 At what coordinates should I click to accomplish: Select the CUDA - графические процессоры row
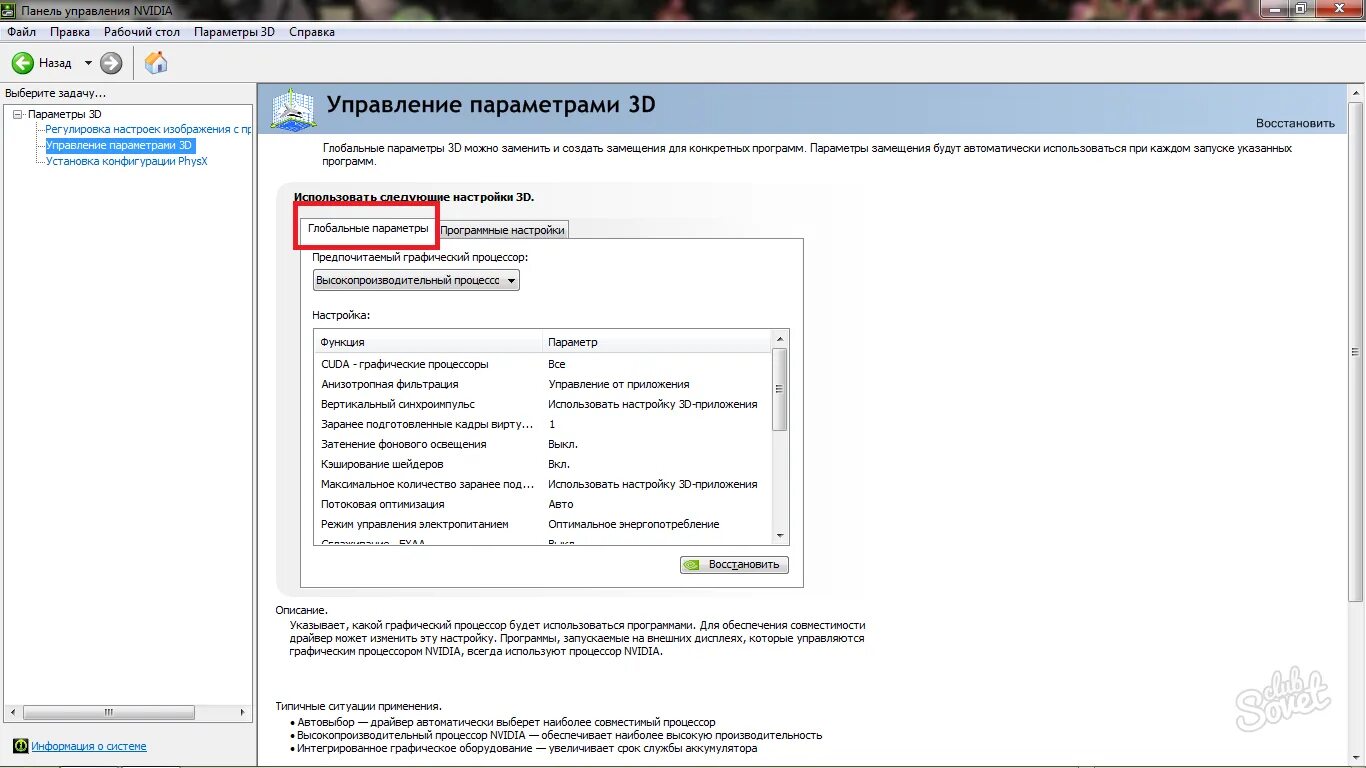click(543, 364)
